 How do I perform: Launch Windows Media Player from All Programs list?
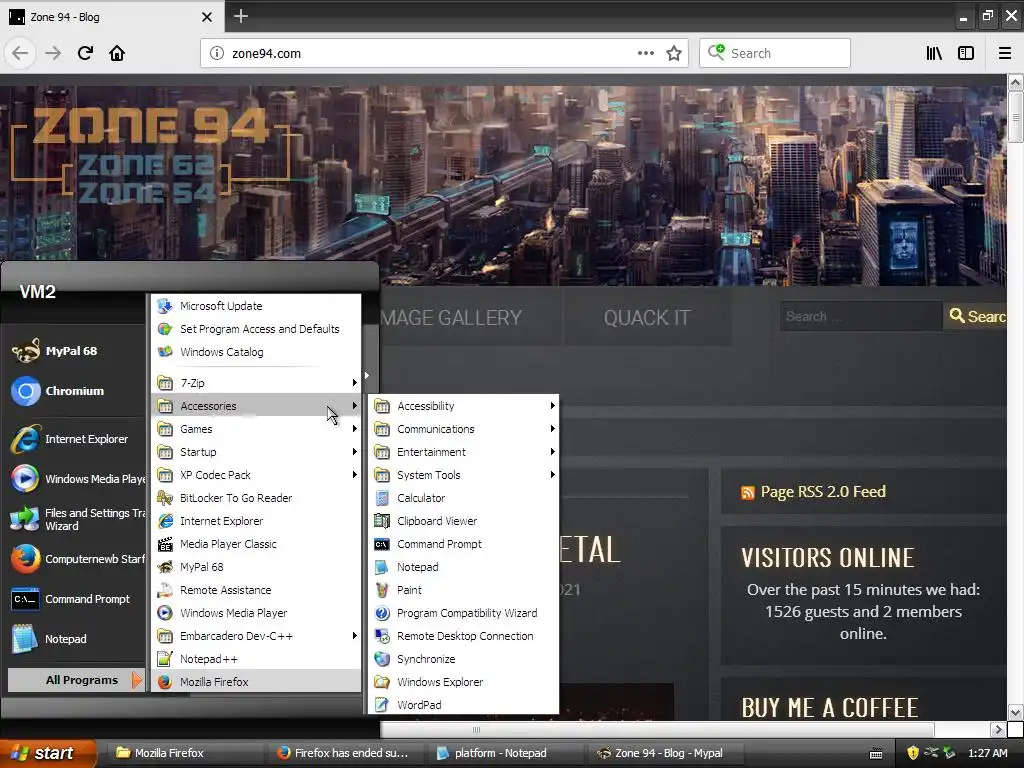pos(256,613)
